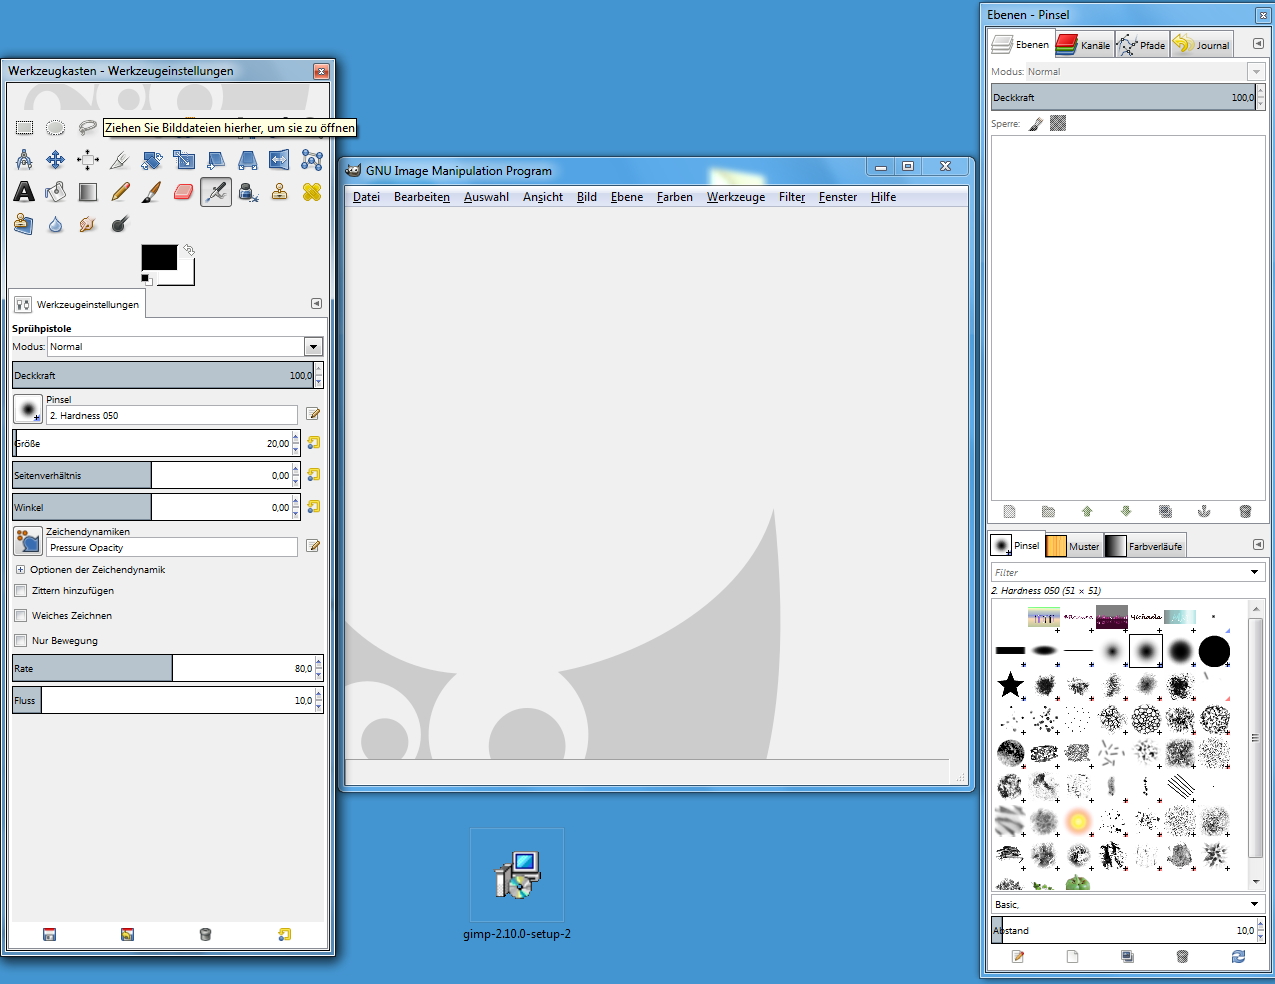Open the Filter menu in menu bar
This screenshot has height=984, width=1275.
[x=791, y=197]
